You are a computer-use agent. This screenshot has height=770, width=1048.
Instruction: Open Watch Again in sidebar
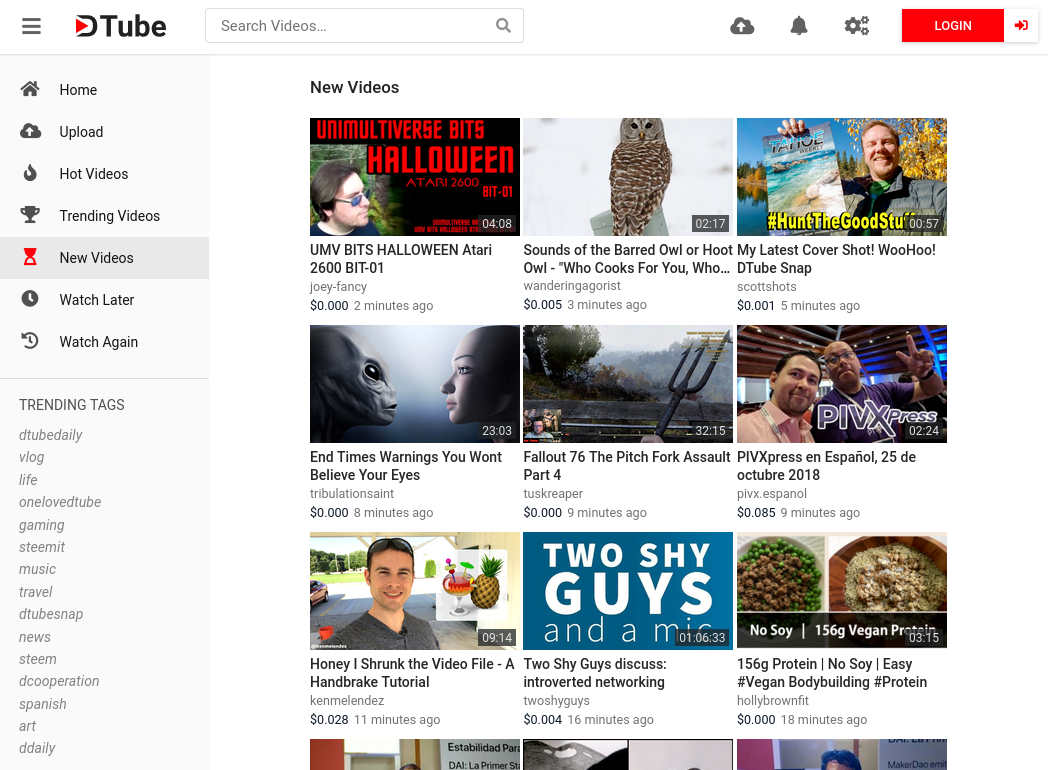click(104, 342)
